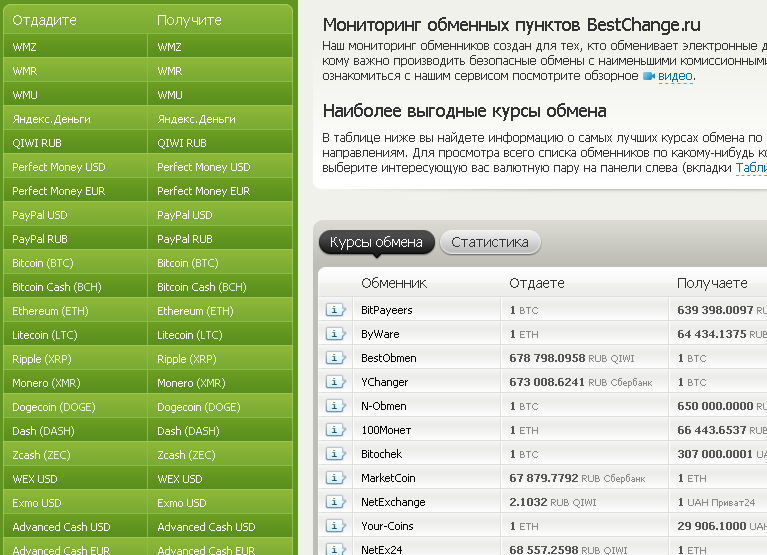
Task: Select WMZ in Получите column
Action: [x=220, y=46]
